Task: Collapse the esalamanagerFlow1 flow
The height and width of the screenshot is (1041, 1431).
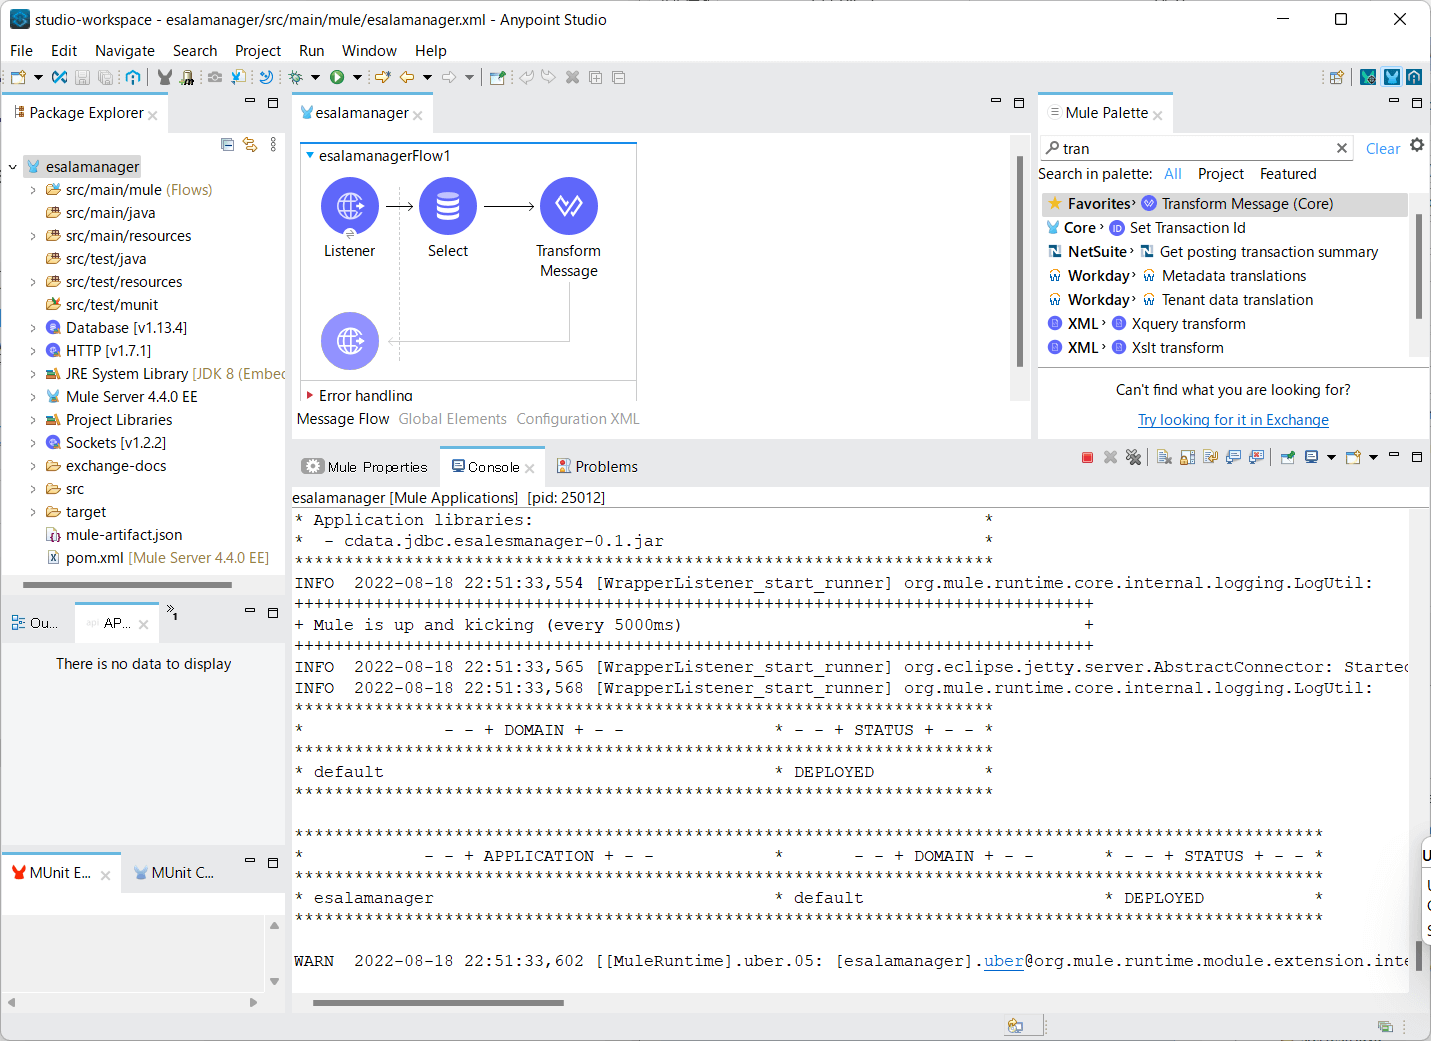Action: [x=310, y=156]
